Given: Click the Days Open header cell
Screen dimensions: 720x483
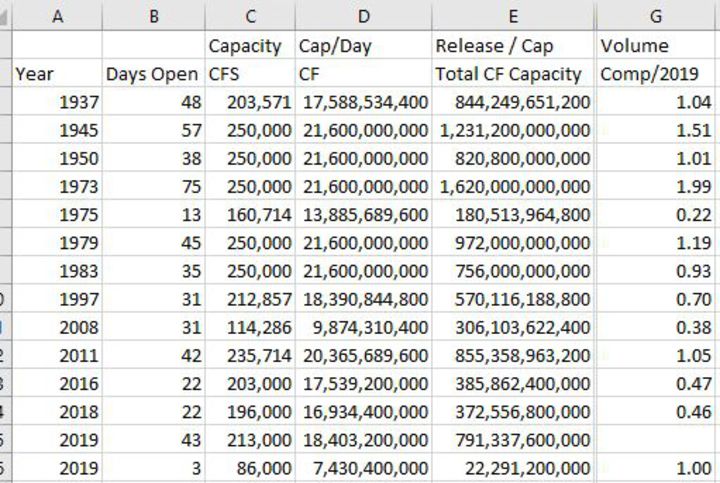Looking at the screenshot, I should click(153, 74).
